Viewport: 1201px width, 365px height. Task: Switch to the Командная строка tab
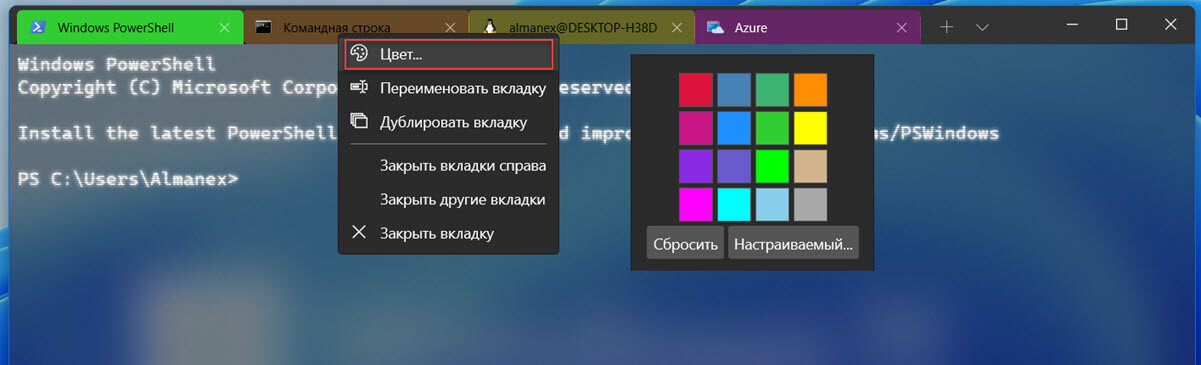(357, 27)
